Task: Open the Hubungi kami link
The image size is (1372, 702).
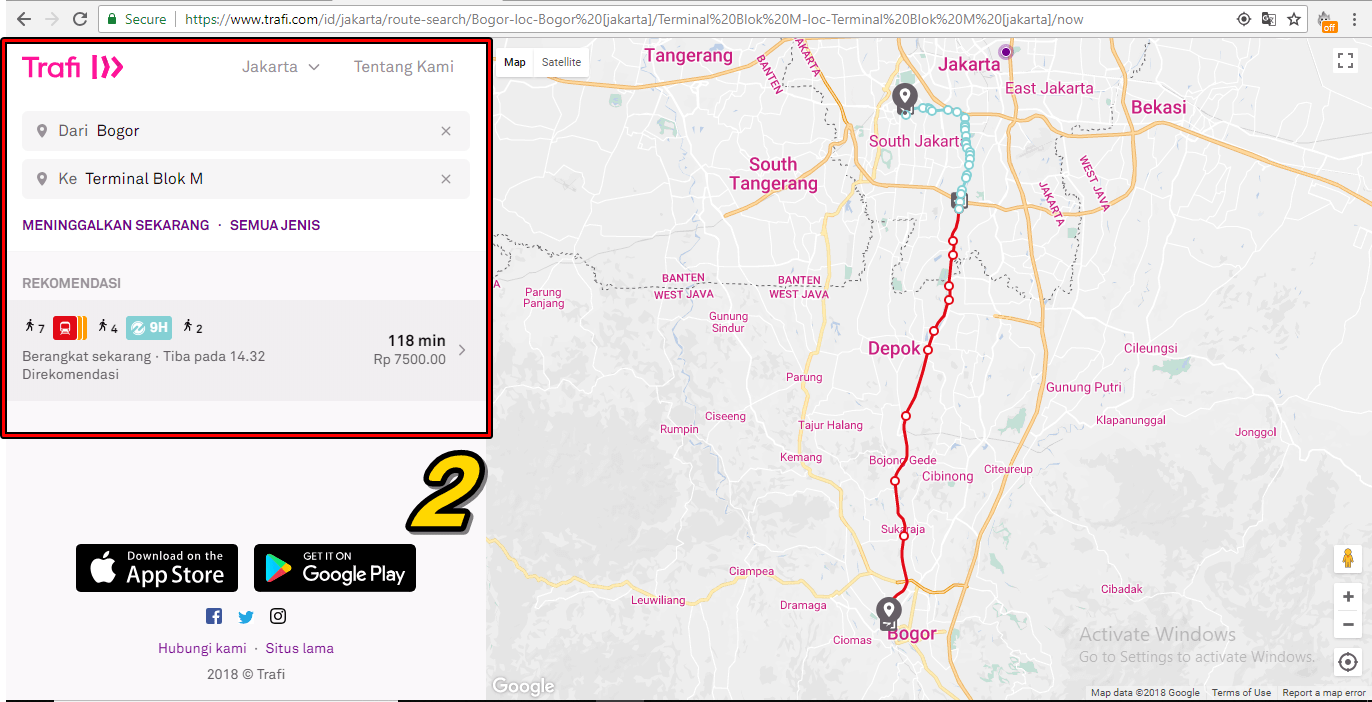Action: pyautogui.click(x=202, y=648)
